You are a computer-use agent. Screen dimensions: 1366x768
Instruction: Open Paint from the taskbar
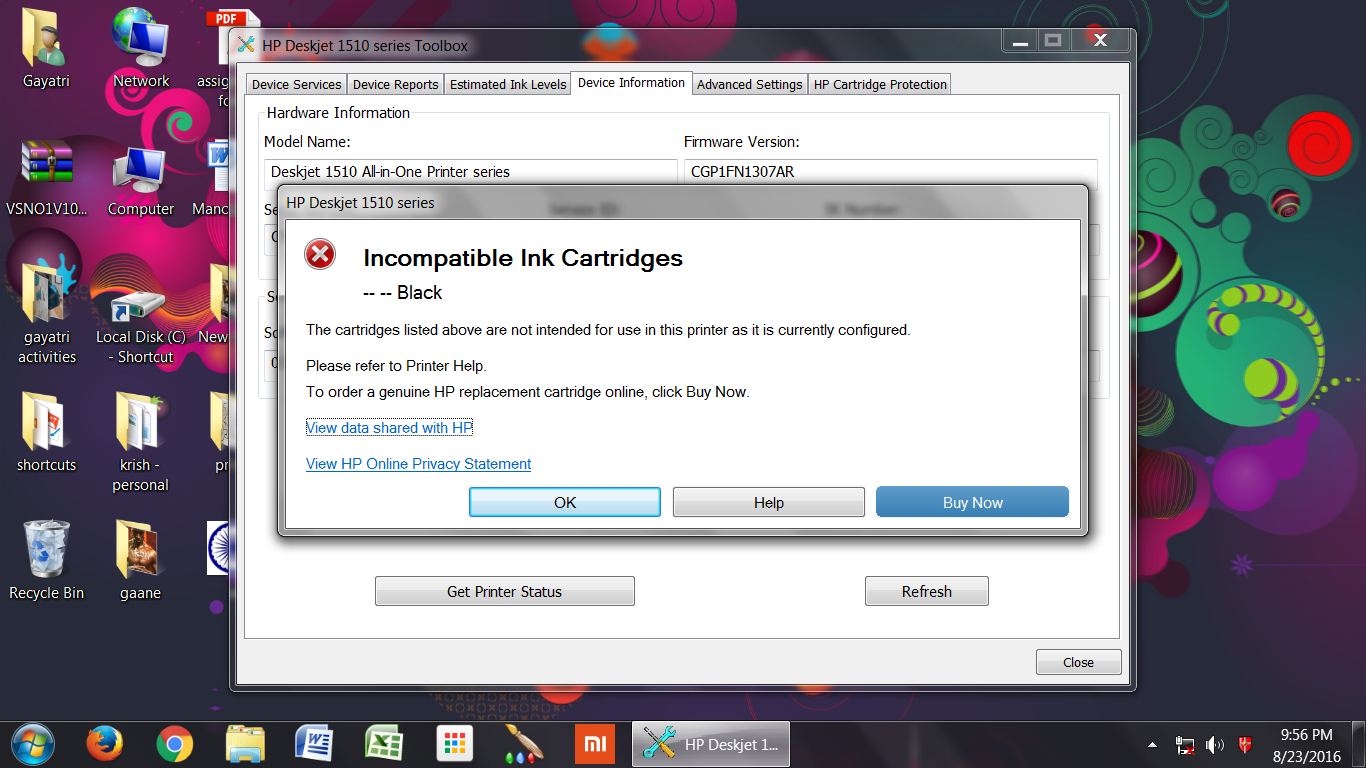524,744
